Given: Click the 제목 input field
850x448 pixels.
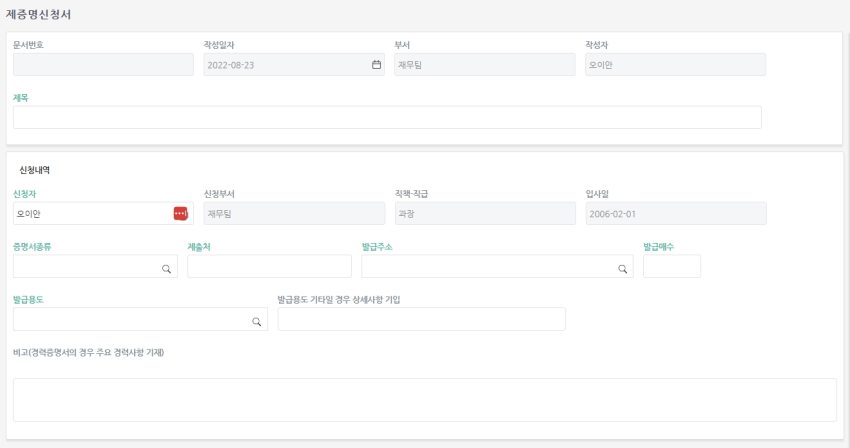Looking at the screenshot, I should pos(387,117).
